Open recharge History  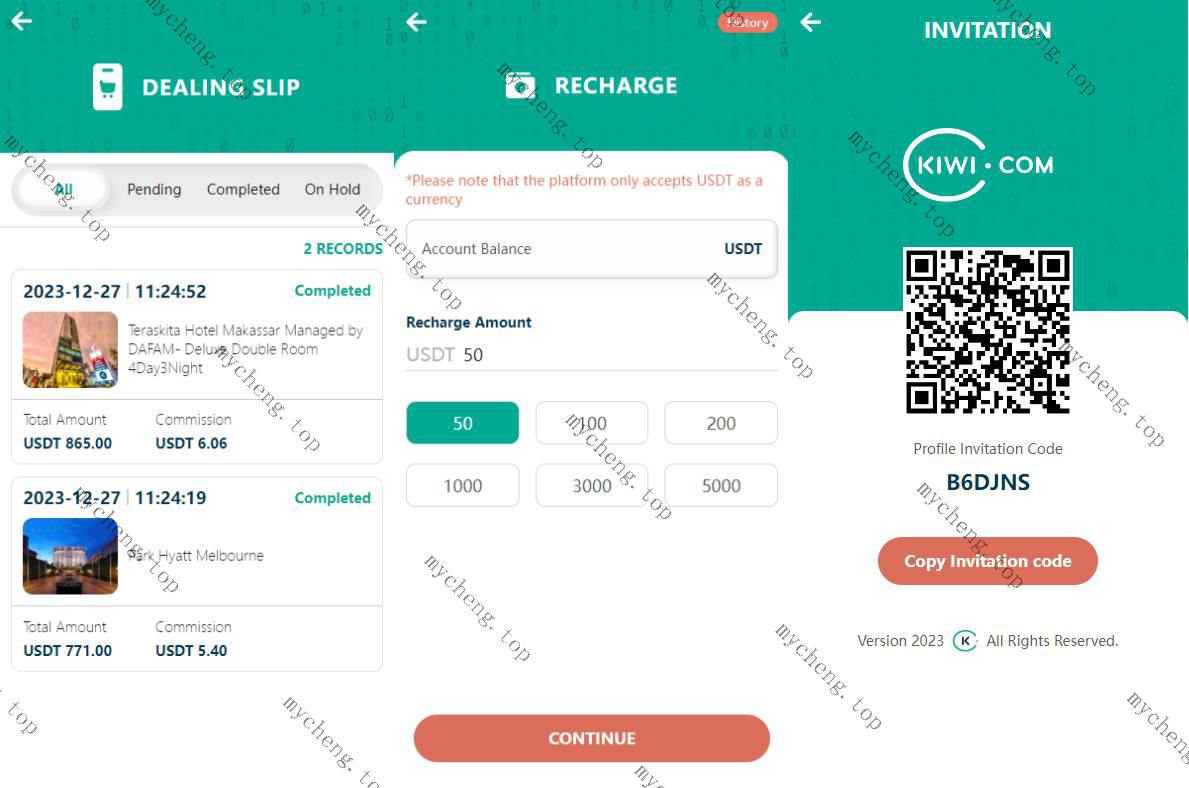point(747,23)
